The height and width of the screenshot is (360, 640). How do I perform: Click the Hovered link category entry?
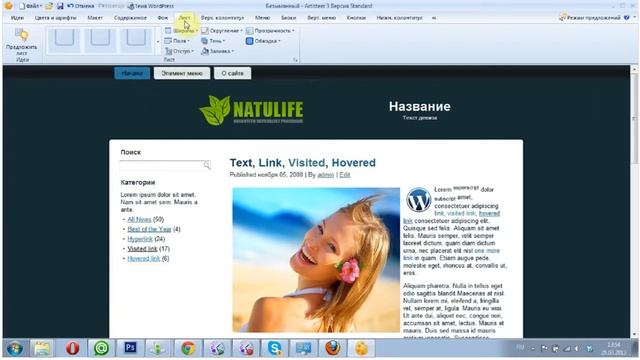(144, 258)
